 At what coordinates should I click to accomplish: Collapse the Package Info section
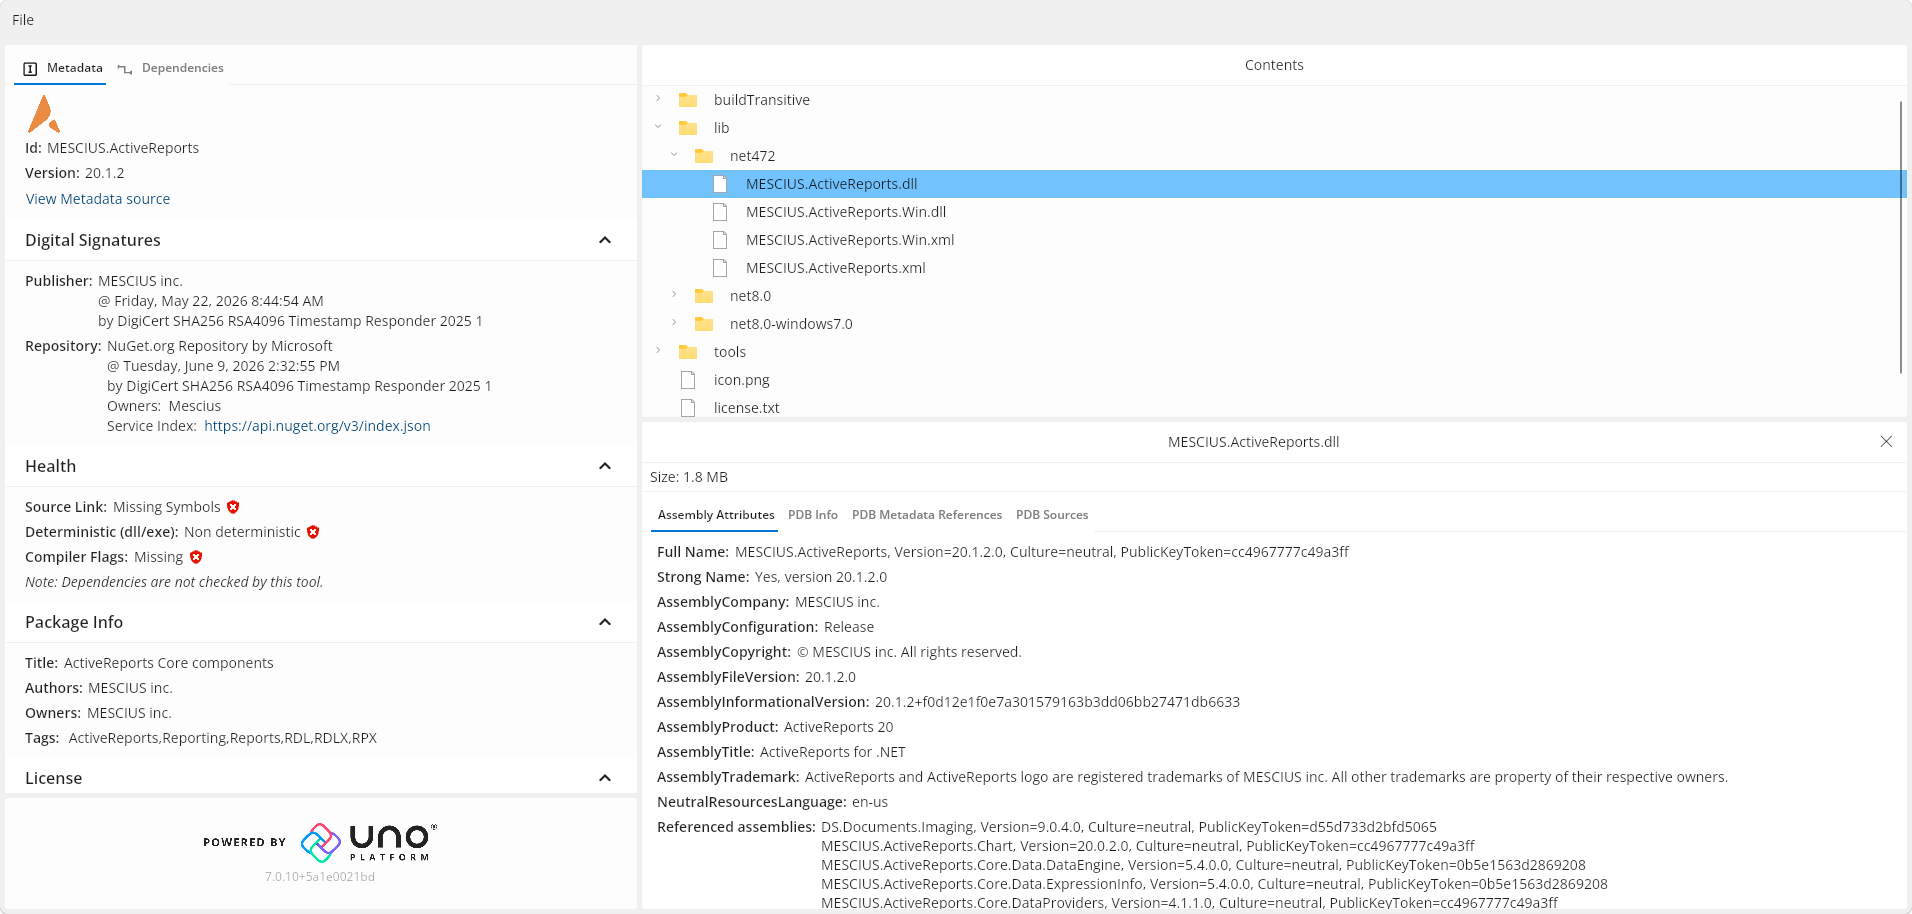click(x=605, y=622)
